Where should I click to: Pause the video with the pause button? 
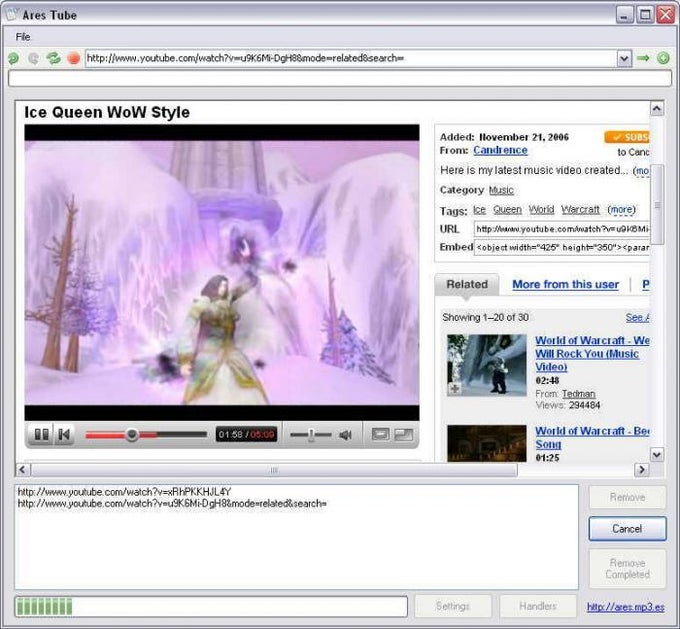click(41, 434)
